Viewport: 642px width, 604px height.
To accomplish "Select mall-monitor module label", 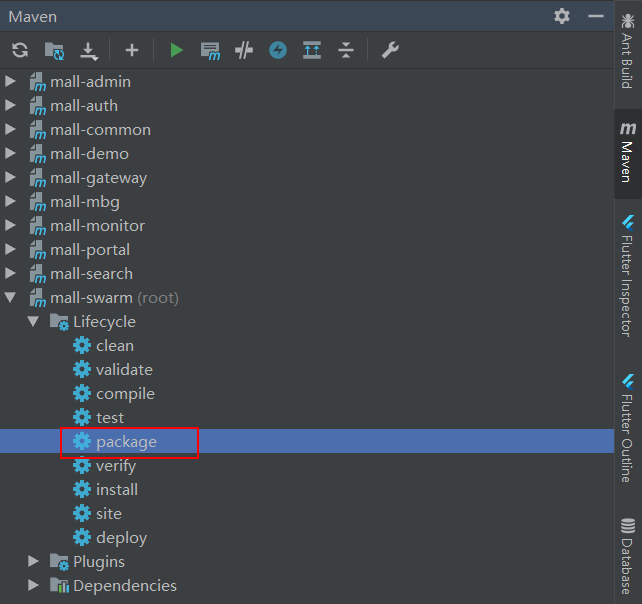I will (97, 226).
